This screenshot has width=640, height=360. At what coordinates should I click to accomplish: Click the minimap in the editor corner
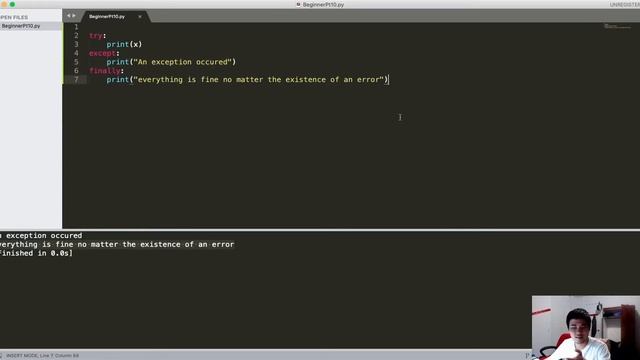618,27
